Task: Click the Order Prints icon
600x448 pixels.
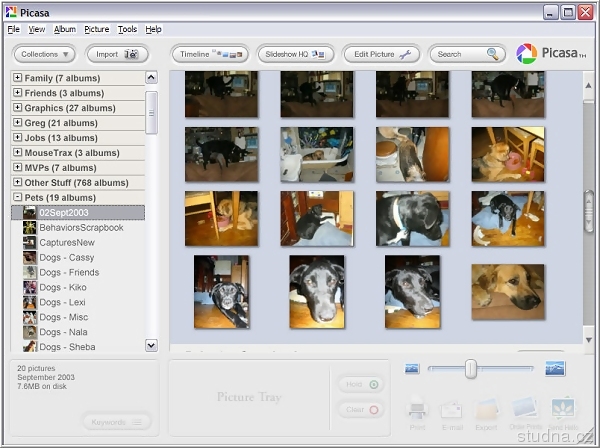Action: (x=525, y=407)
